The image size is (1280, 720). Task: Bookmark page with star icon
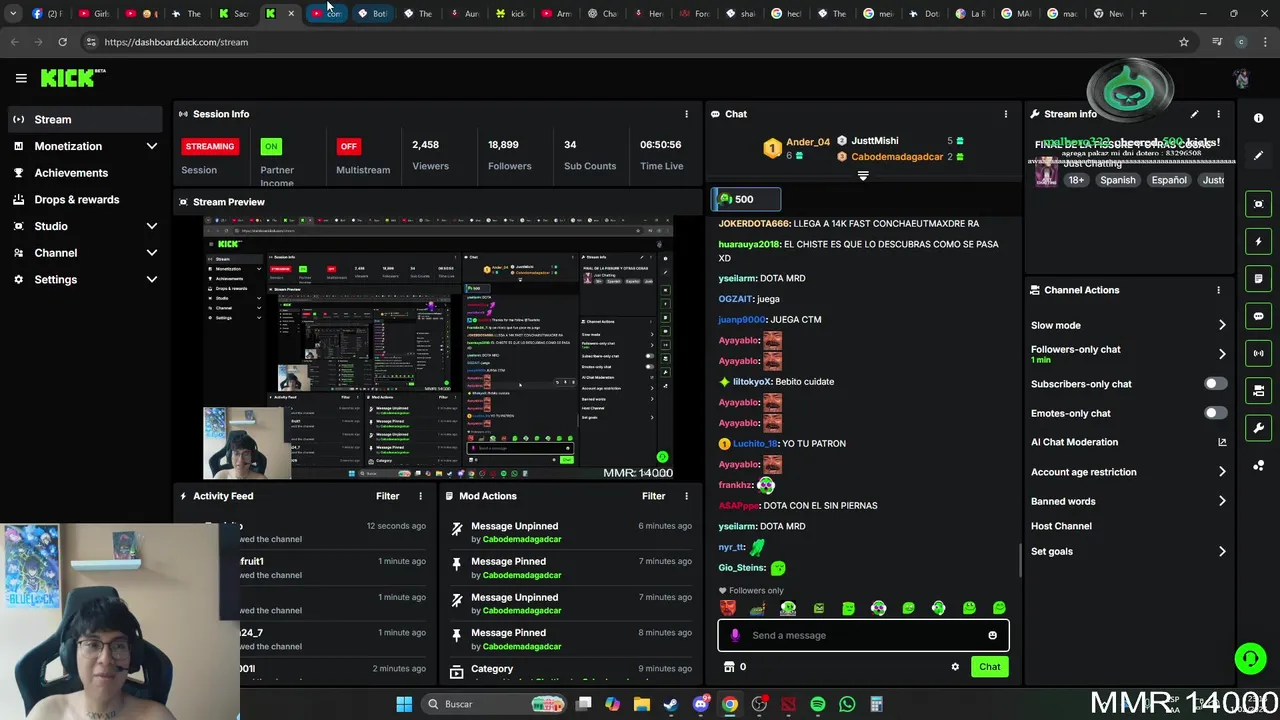(x=1184, y=42)
